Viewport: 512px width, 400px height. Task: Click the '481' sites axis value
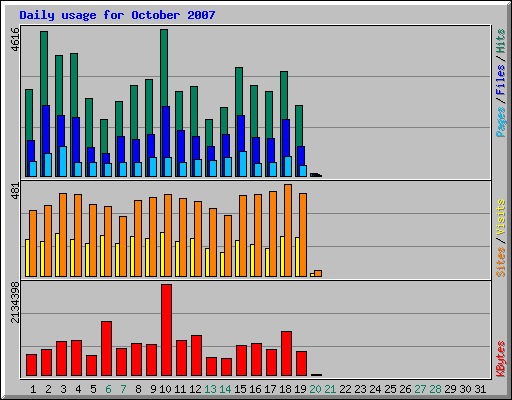(x=15, y=191)
